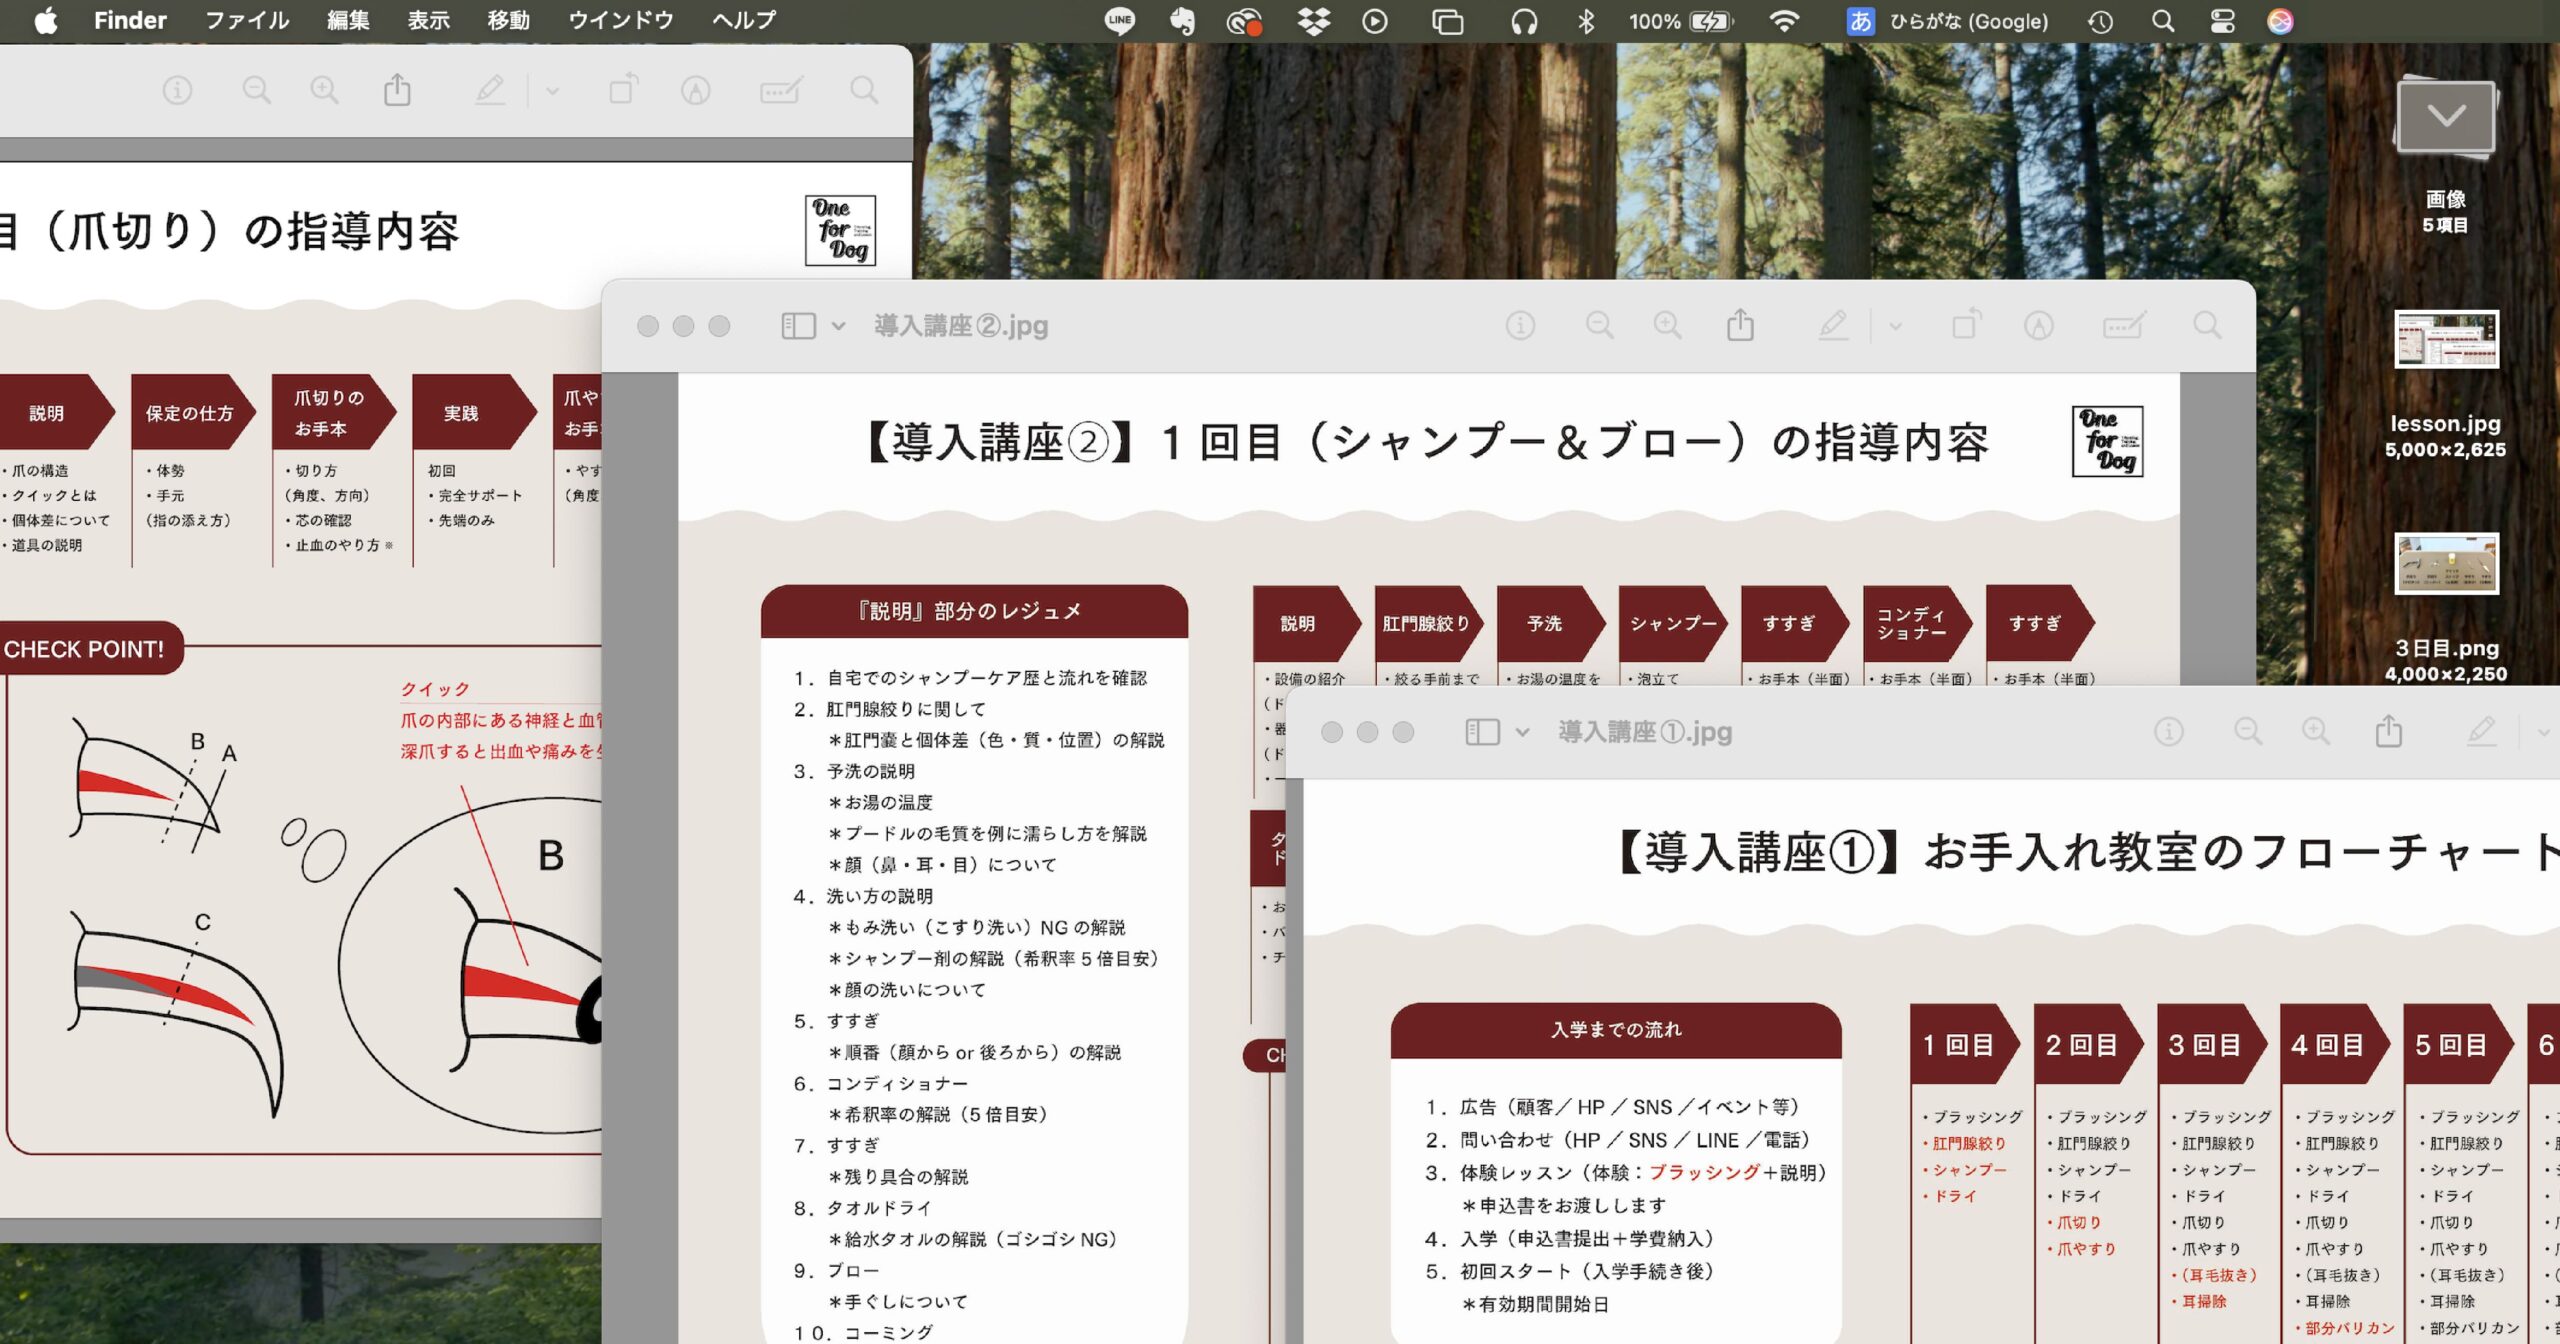
Task: Open the window manager menu bar icon
Action: pyautogui.click(x=1447, y=21)
